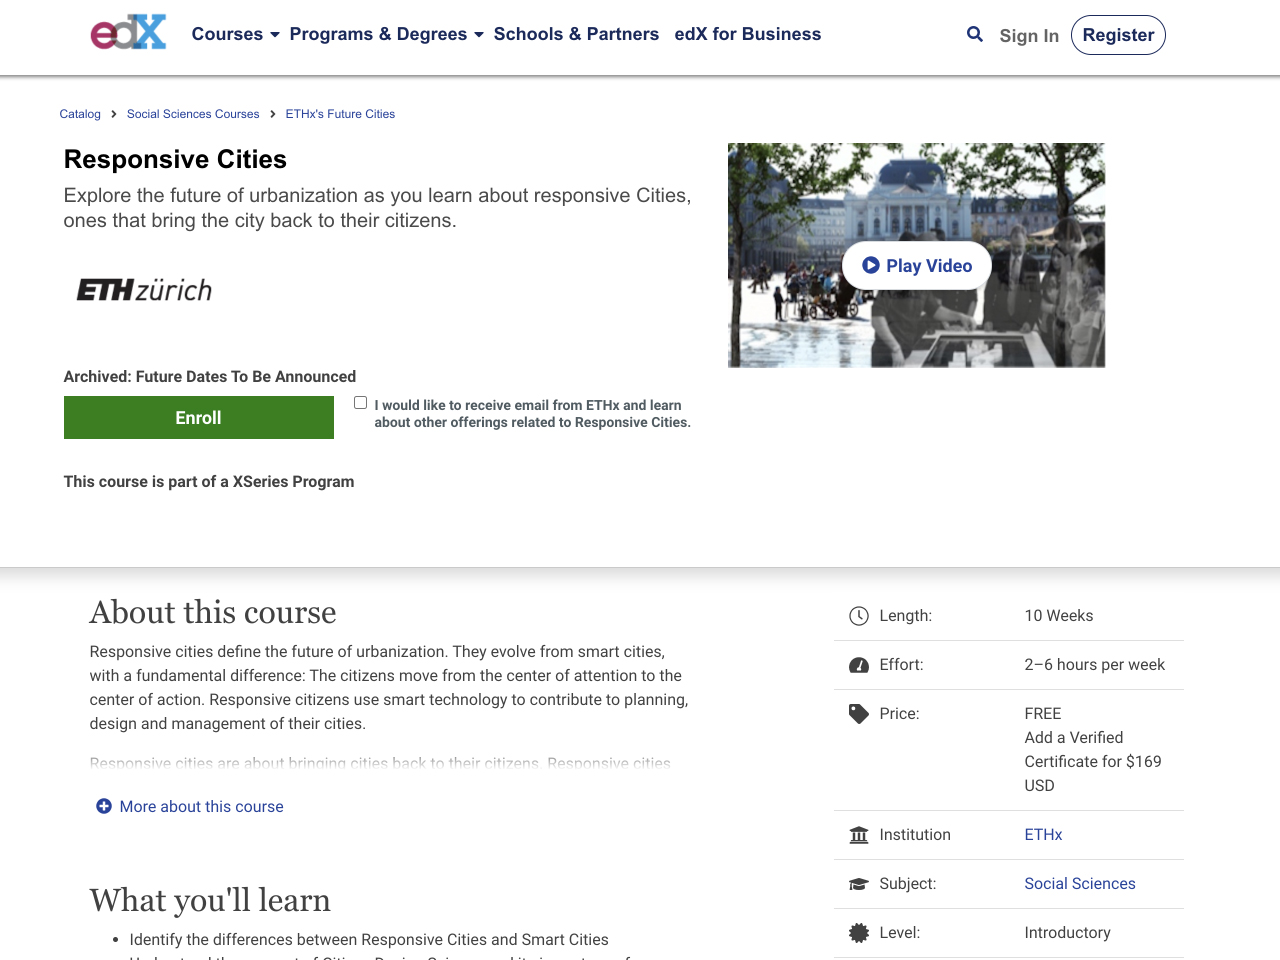Expand the Courses dropdown menu
Viewport: 1280px width, 960px height.
236,34
